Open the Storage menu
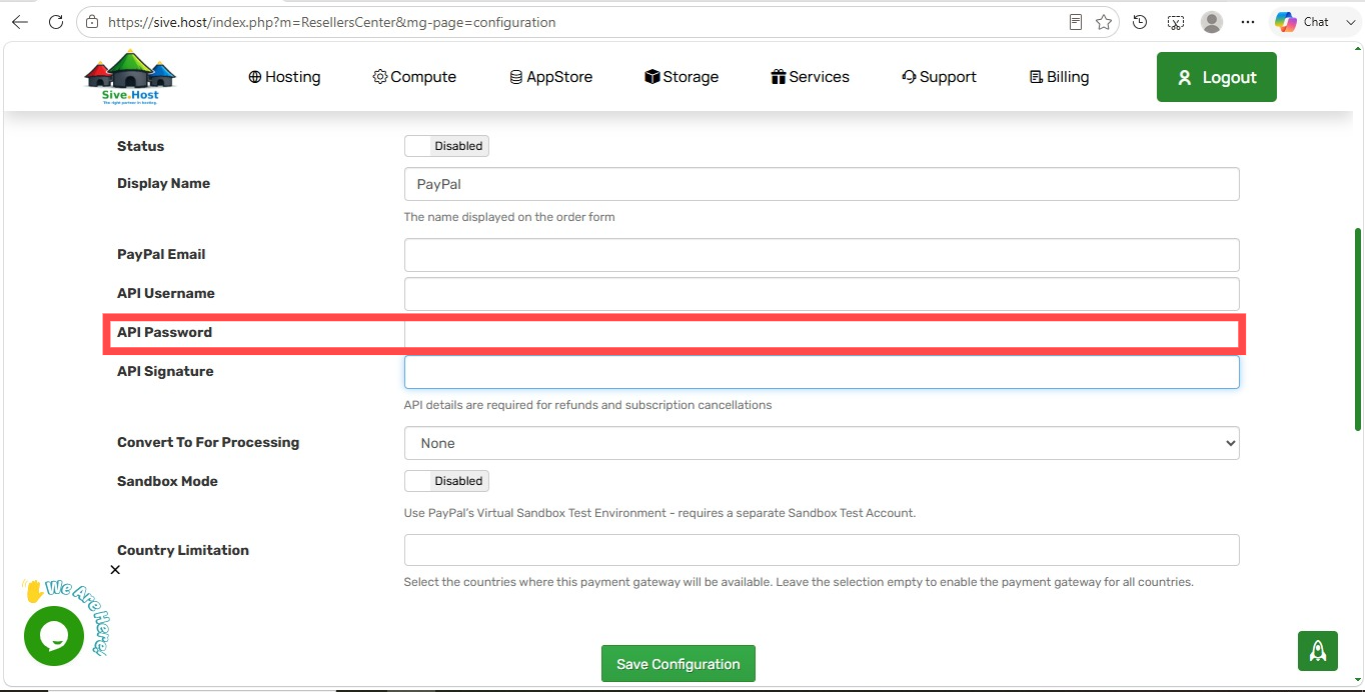This screenshot has width=1365, height=692. [x=682, y=77]
